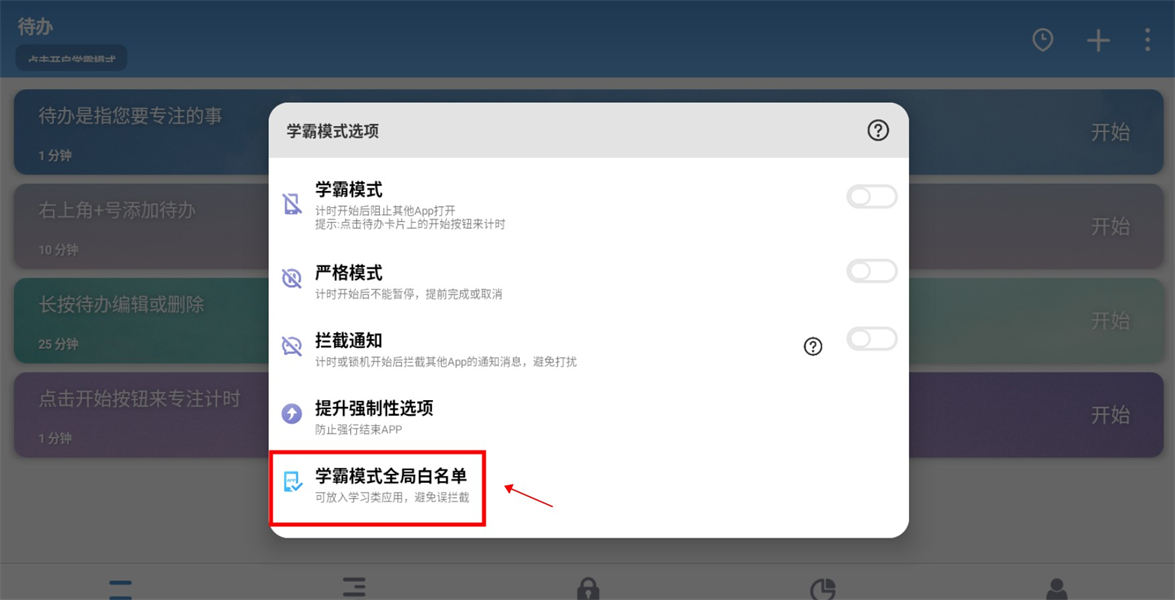The image size is (1175, 600).
Task: Turn on the 严格模式 switch
Action: coord(872,271)
